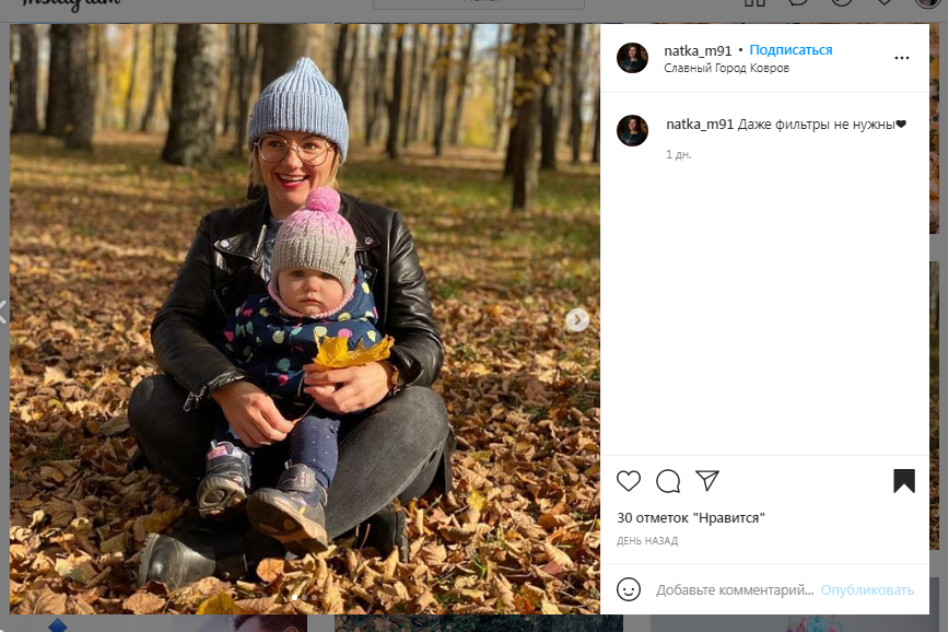The height and width of the screenshot is (632, 948).
Task: Click the Instagram logo at top left
Action: point(70,4)
